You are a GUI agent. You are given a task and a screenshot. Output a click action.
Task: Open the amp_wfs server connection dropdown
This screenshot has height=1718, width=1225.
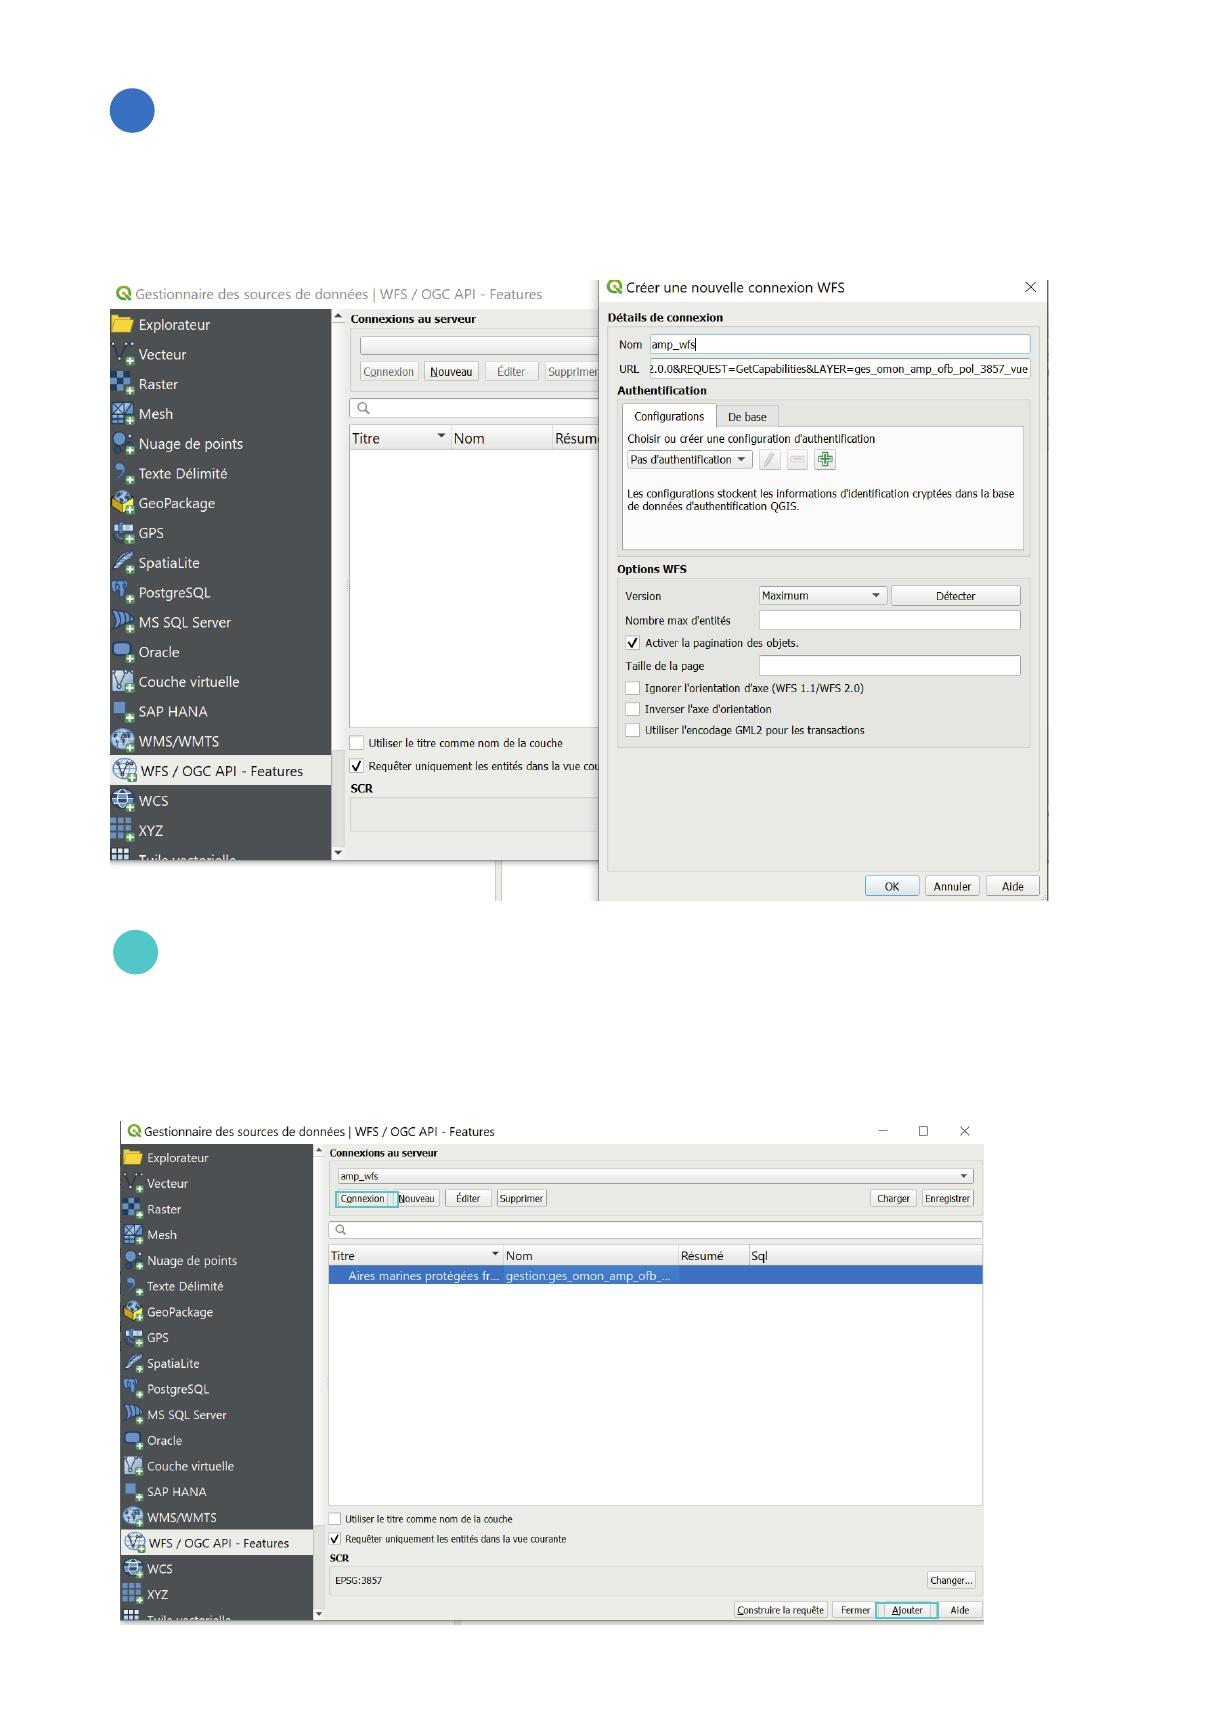point(654,1176)
